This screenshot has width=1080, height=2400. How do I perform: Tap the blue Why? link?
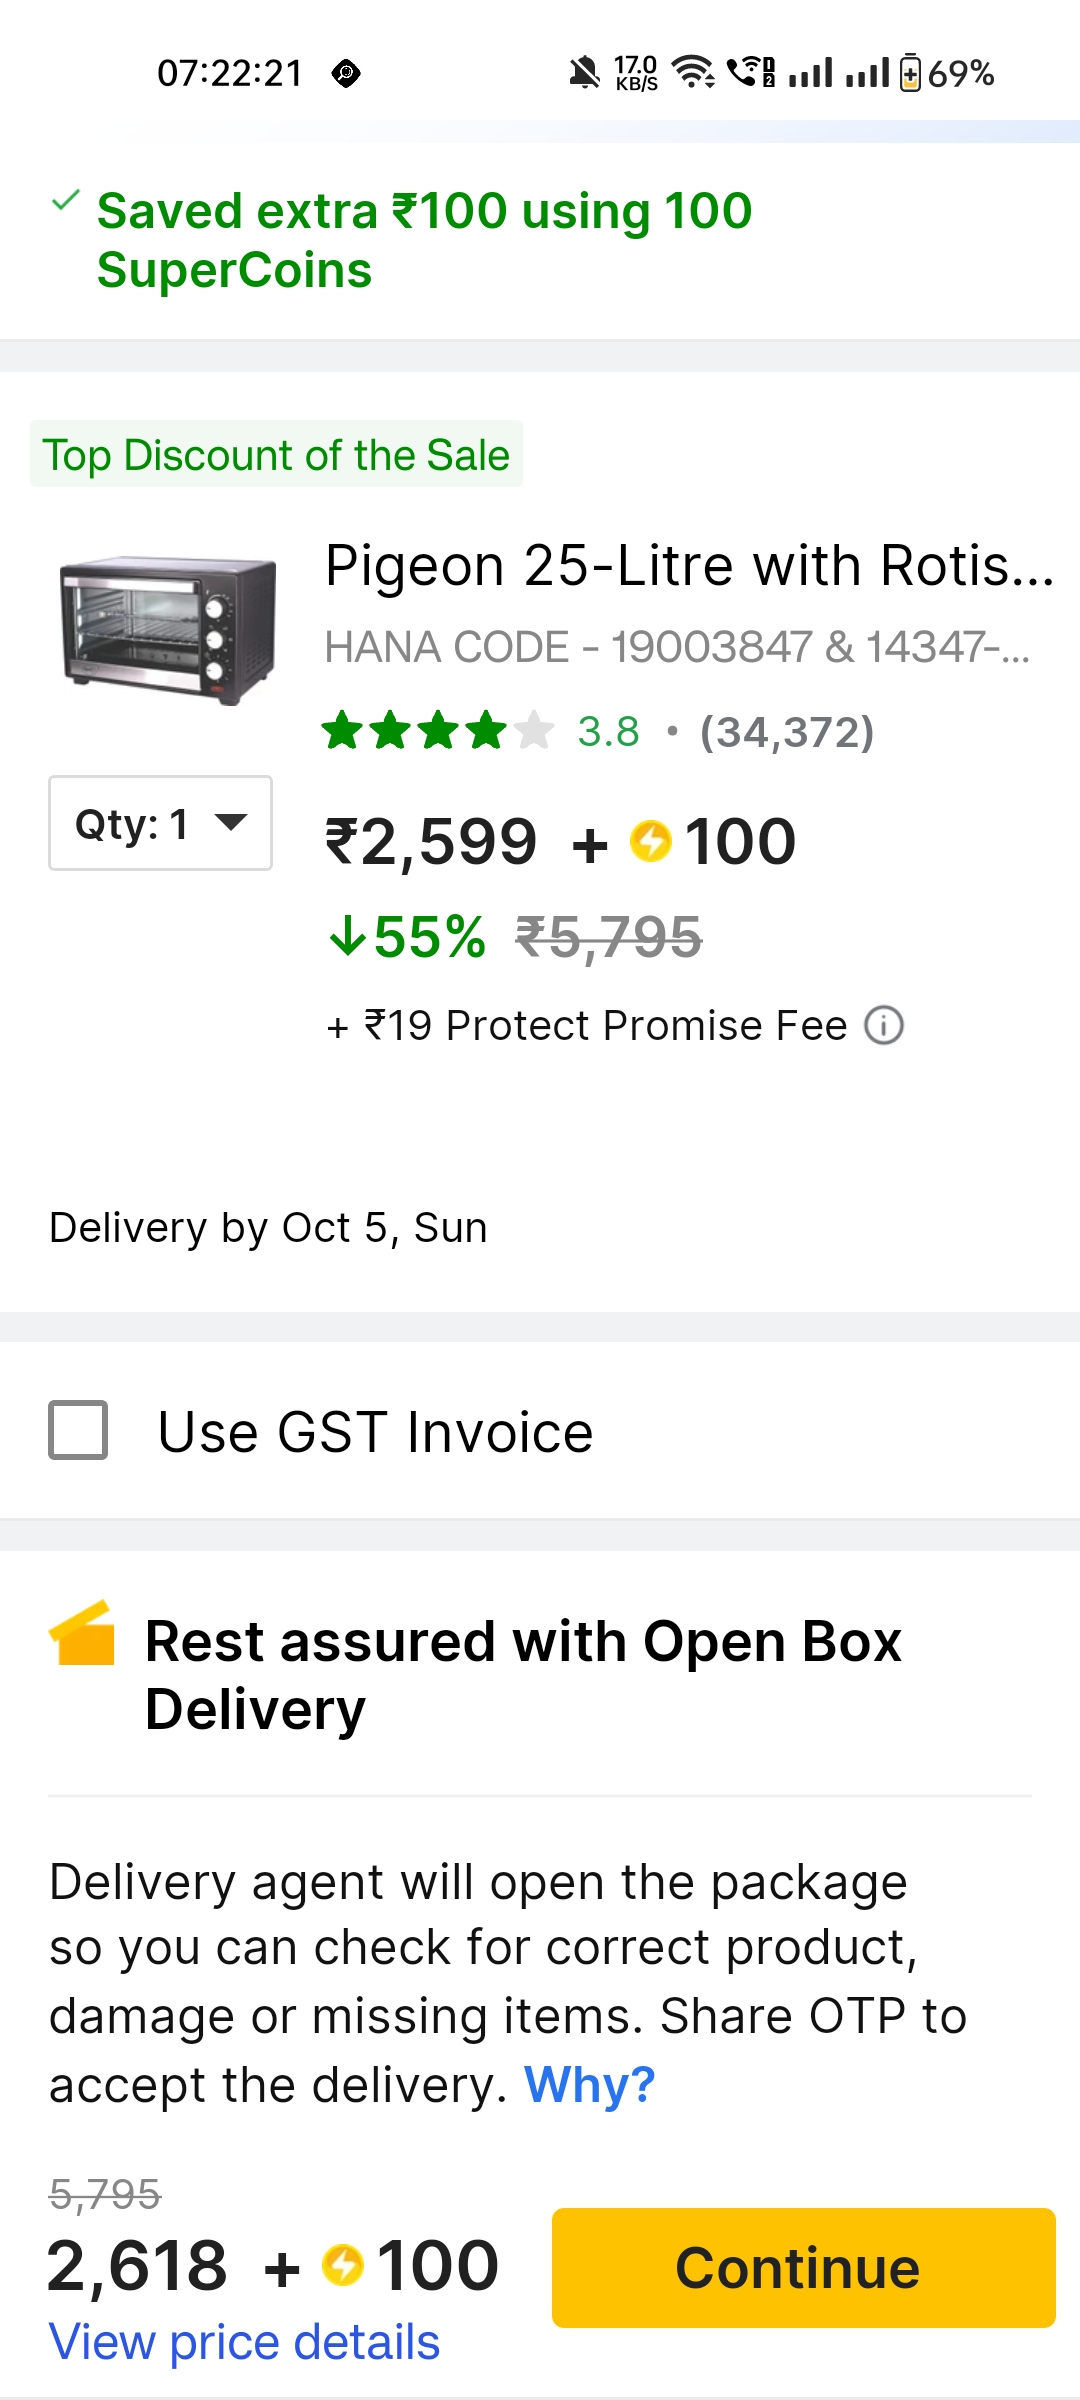pyautogui.click(x=590, y=2085)
